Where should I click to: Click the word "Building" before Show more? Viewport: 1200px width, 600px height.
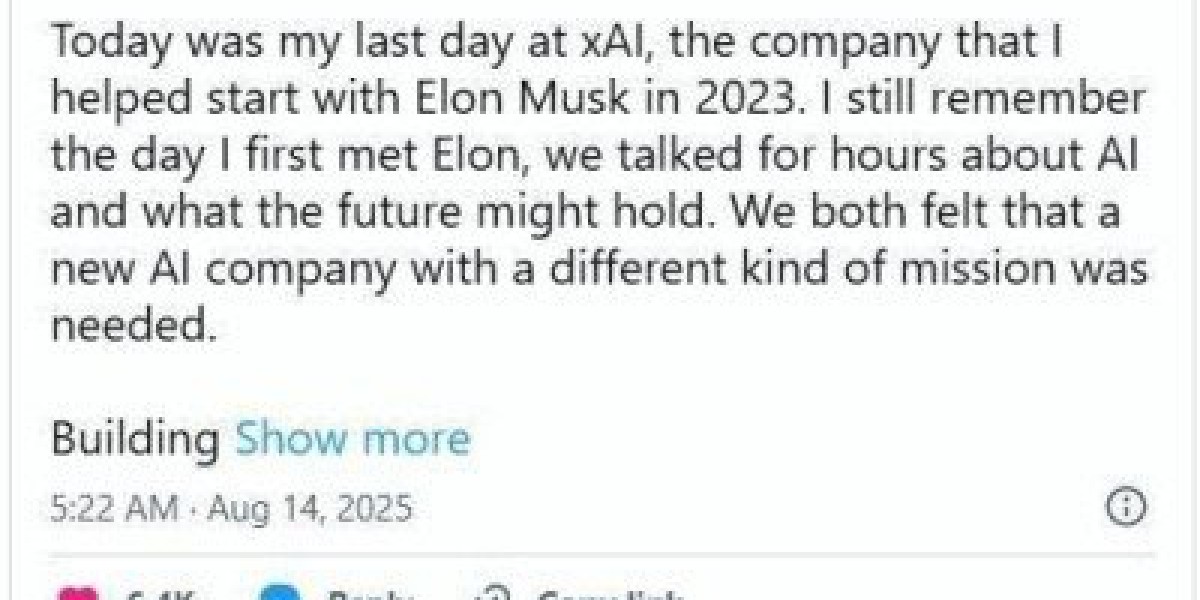point(135,439)
